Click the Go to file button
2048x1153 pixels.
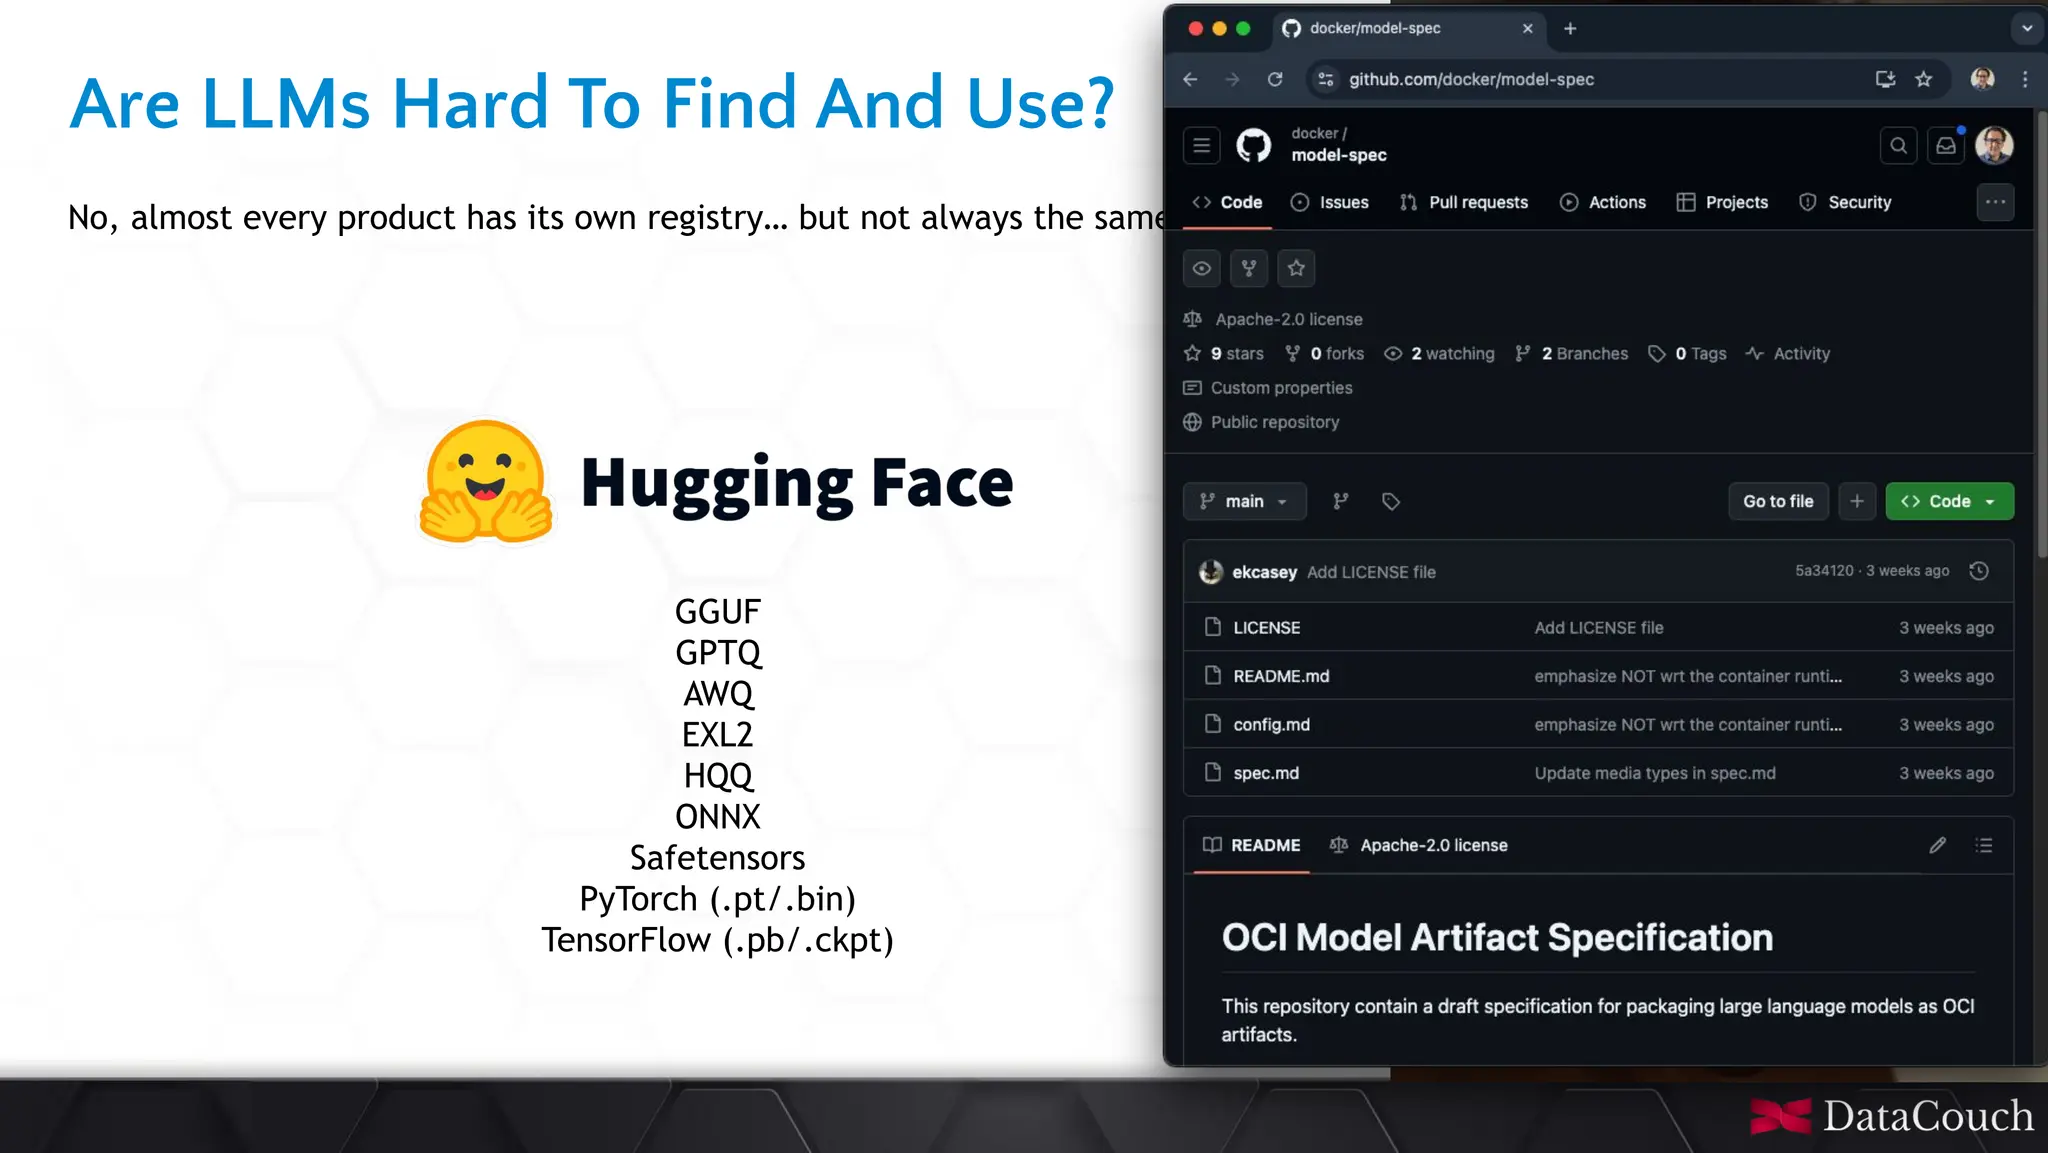tap(1778, 501)
